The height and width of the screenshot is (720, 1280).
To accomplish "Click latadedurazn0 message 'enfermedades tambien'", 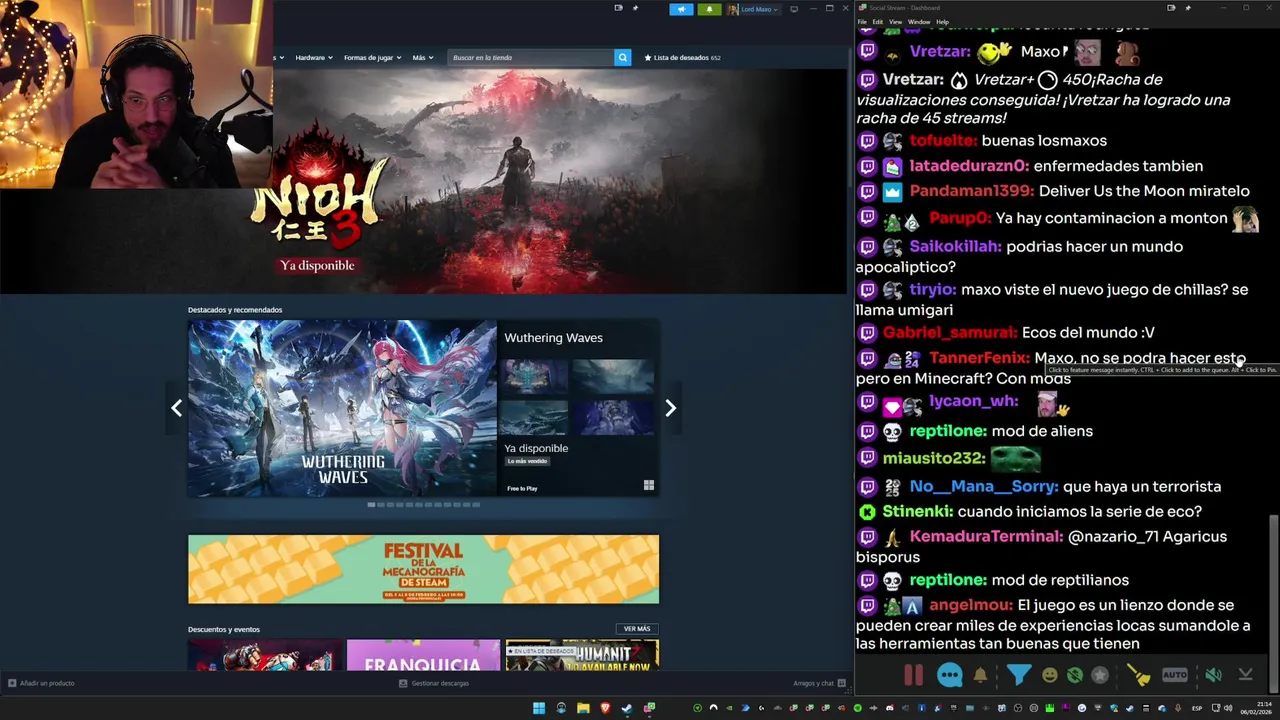I will pyautogui.click(x=1031, y=166).
